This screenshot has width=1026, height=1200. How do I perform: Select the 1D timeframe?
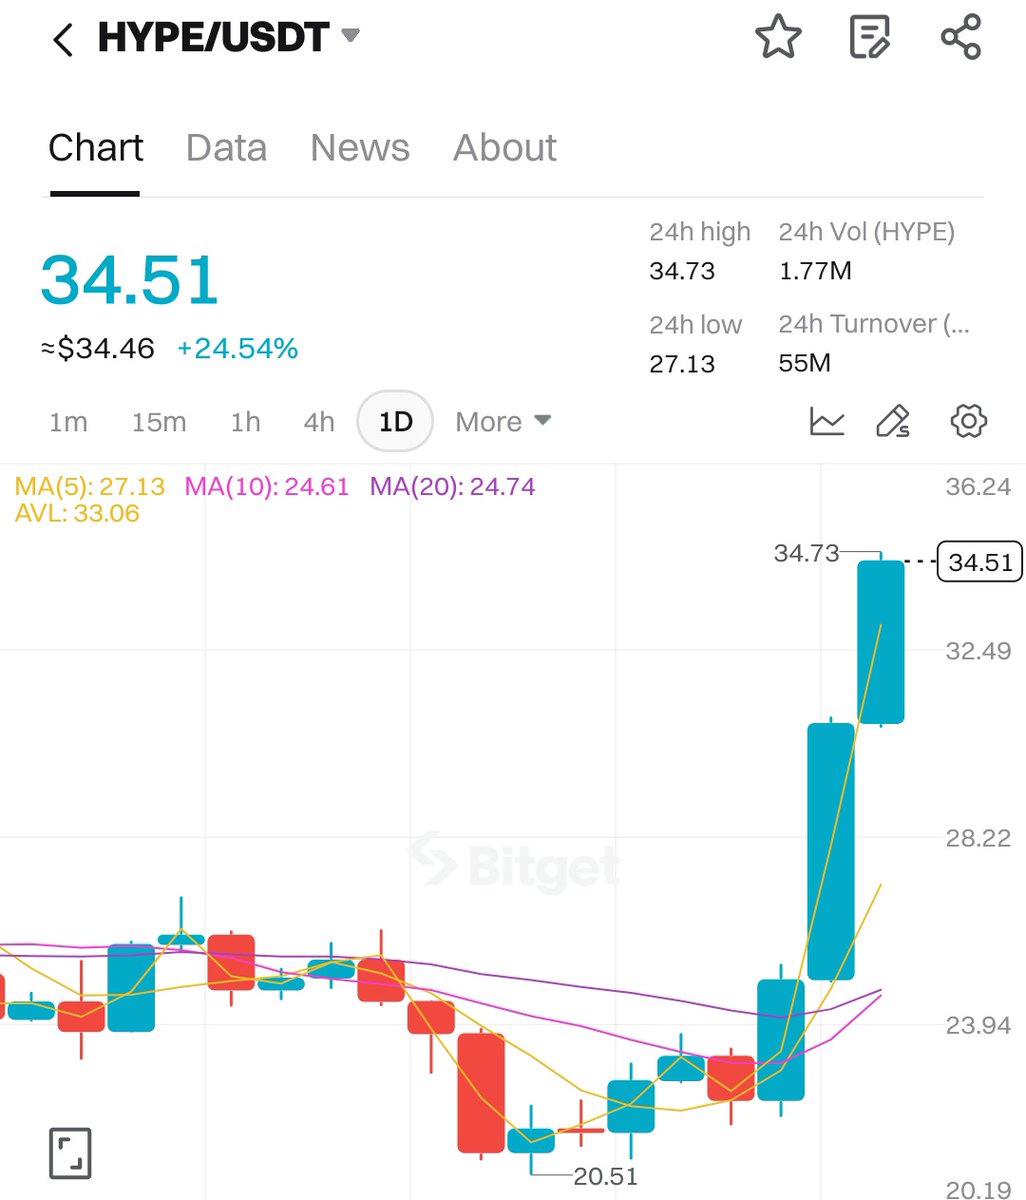pos(395,422)
